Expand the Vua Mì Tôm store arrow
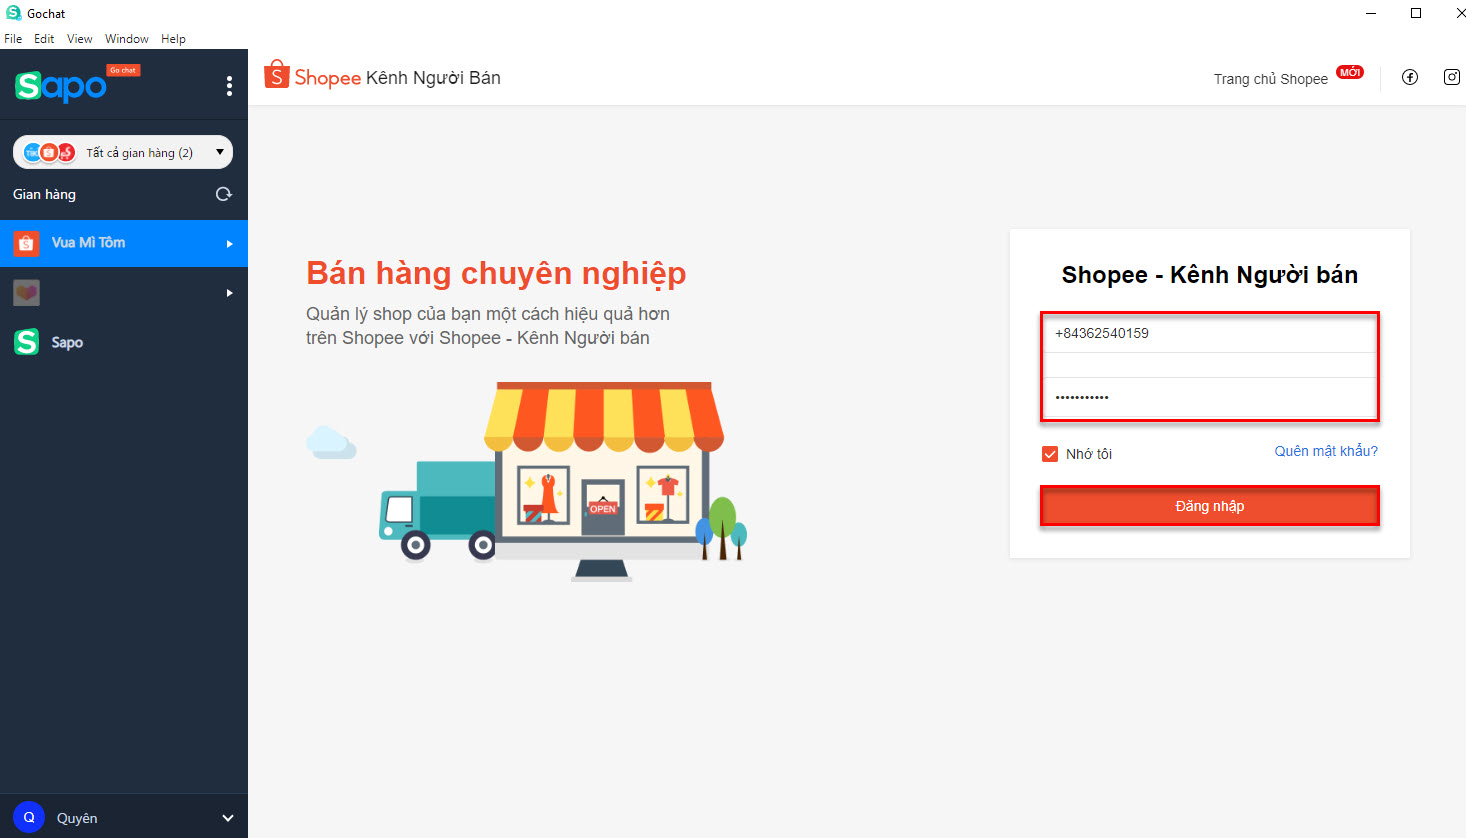This screenshot has height=838, width=1466. pyautogui.click(x=229, y=243)
